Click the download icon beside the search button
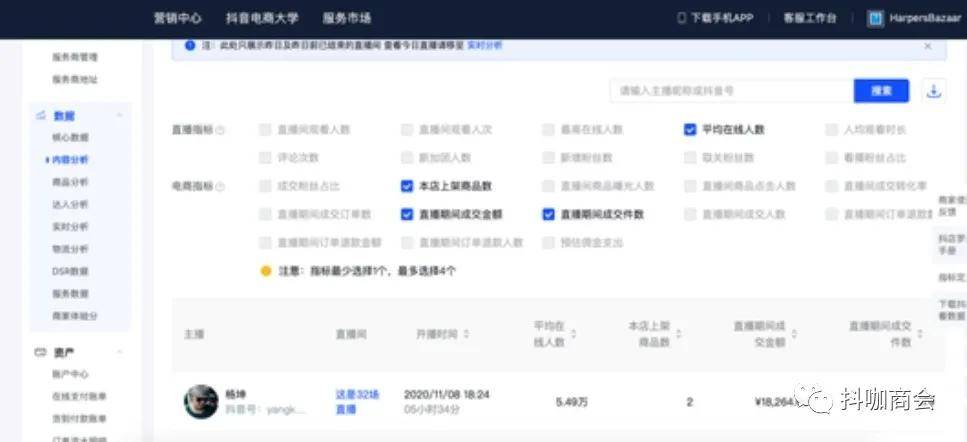The height and width of the screenshot is (442, 967). 934,91
